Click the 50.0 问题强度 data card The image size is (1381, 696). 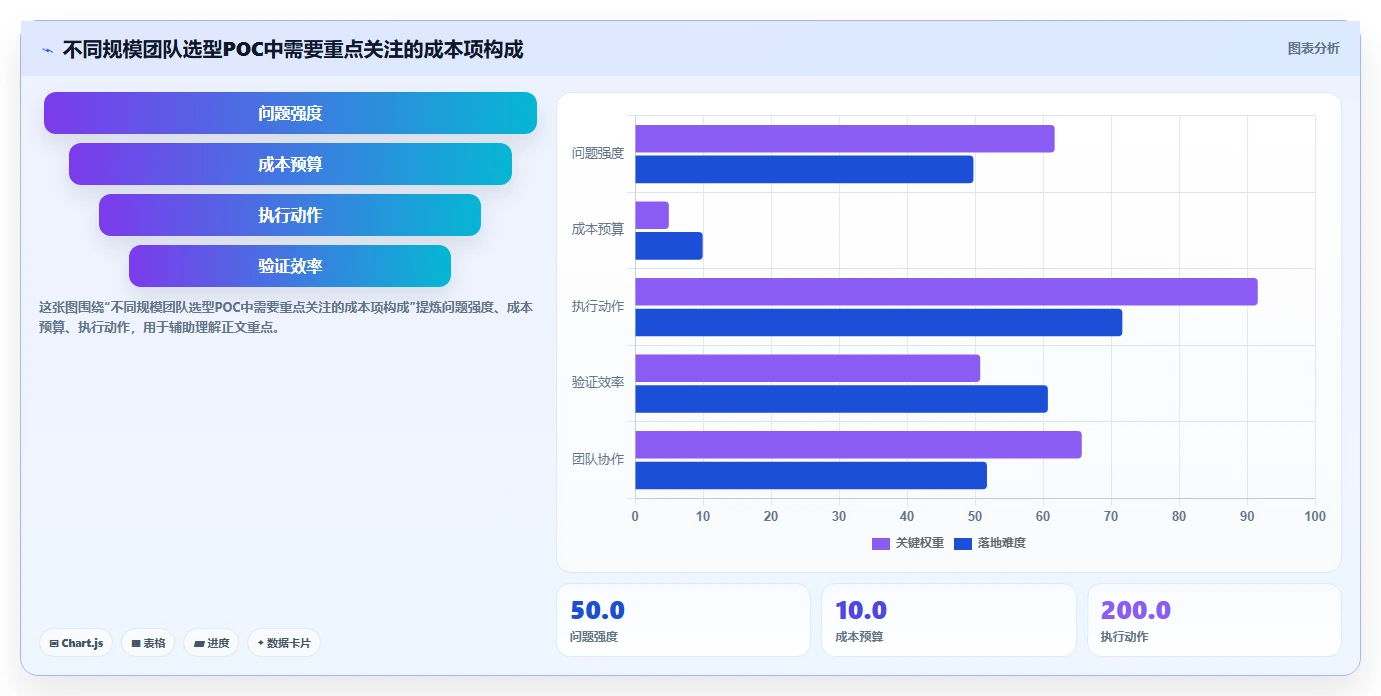[683, 620]
